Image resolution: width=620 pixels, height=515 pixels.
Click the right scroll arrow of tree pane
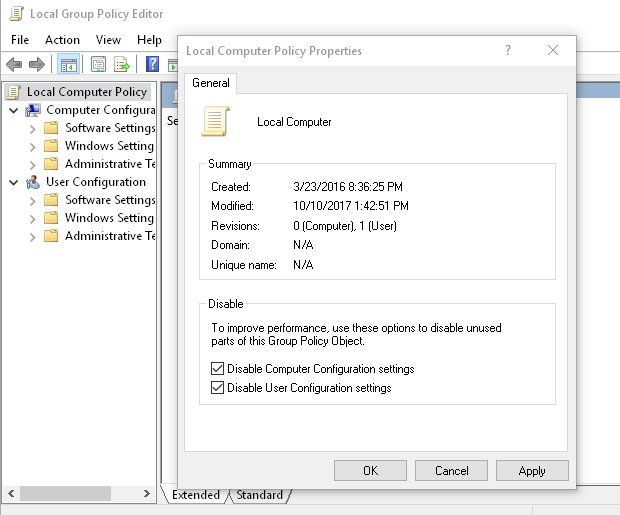pyautogui.click(x=147, y=493)
